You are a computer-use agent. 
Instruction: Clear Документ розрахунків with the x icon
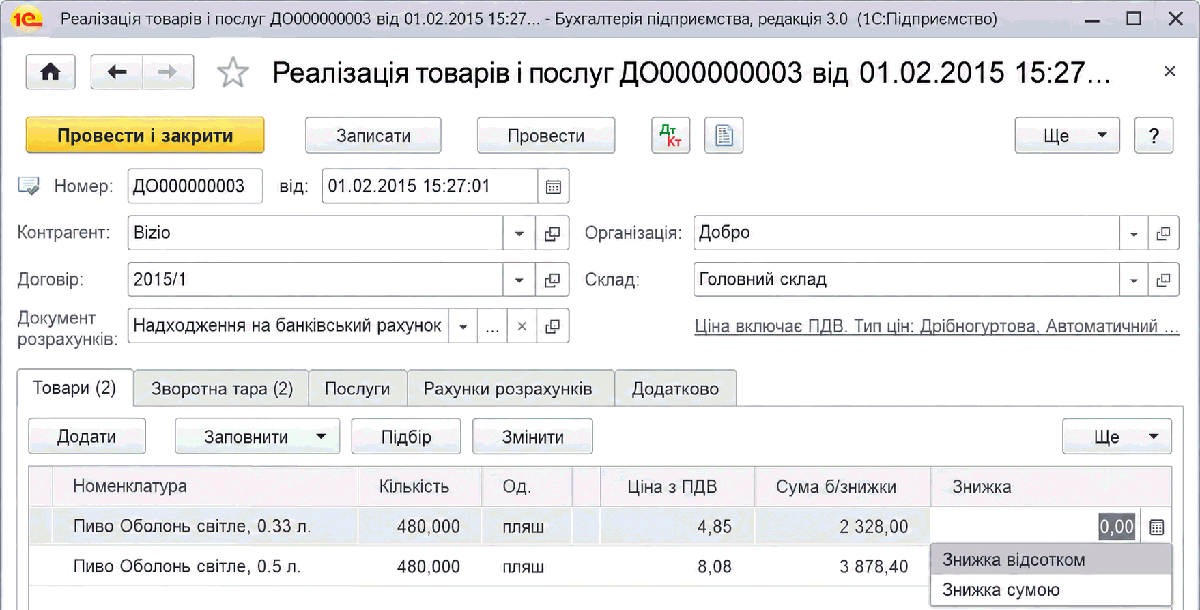(521, 326)
